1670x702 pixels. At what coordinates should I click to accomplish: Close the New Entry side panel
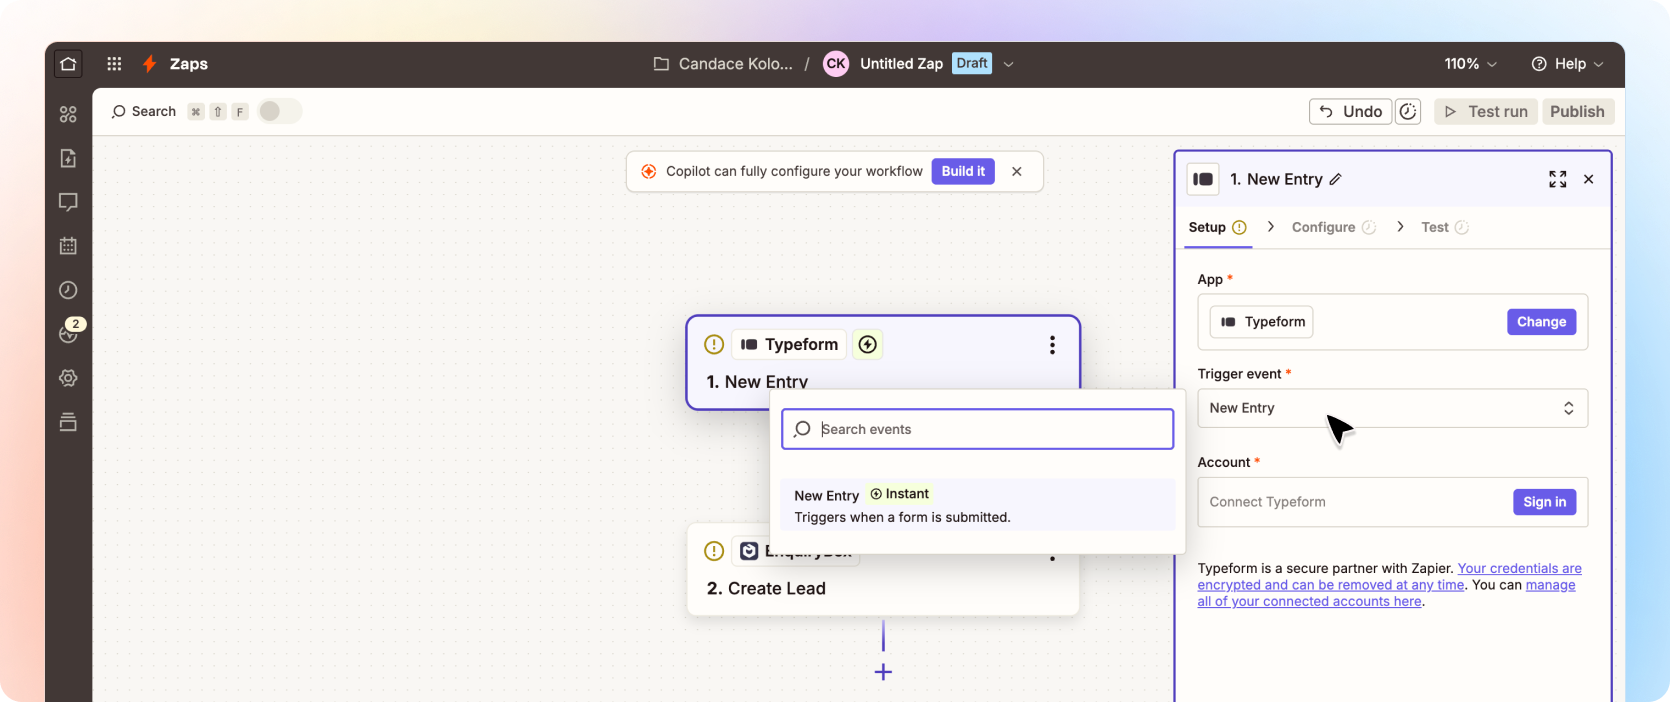[x=1589, y=179]
